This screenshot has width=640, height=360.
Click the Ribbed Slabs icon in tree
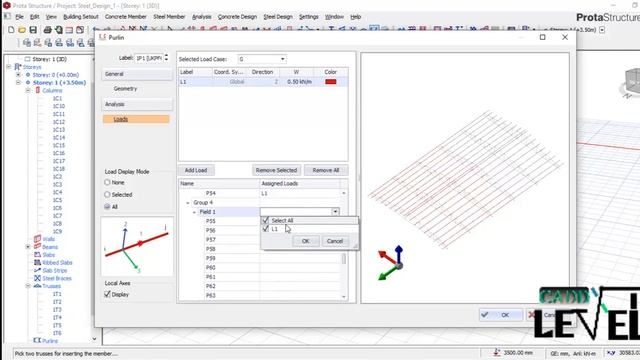38,262
